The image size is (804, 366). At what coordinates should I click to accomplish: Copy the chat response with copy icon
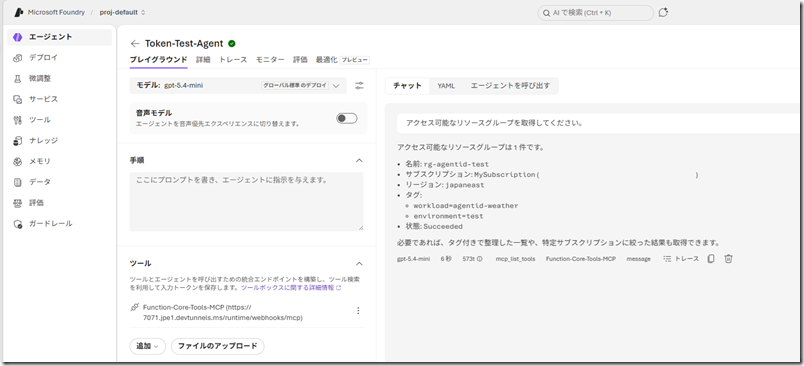711,259
